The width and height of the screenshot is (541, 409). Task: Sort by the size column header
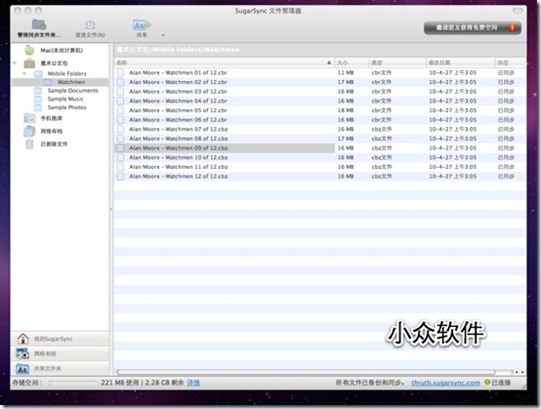351,62
